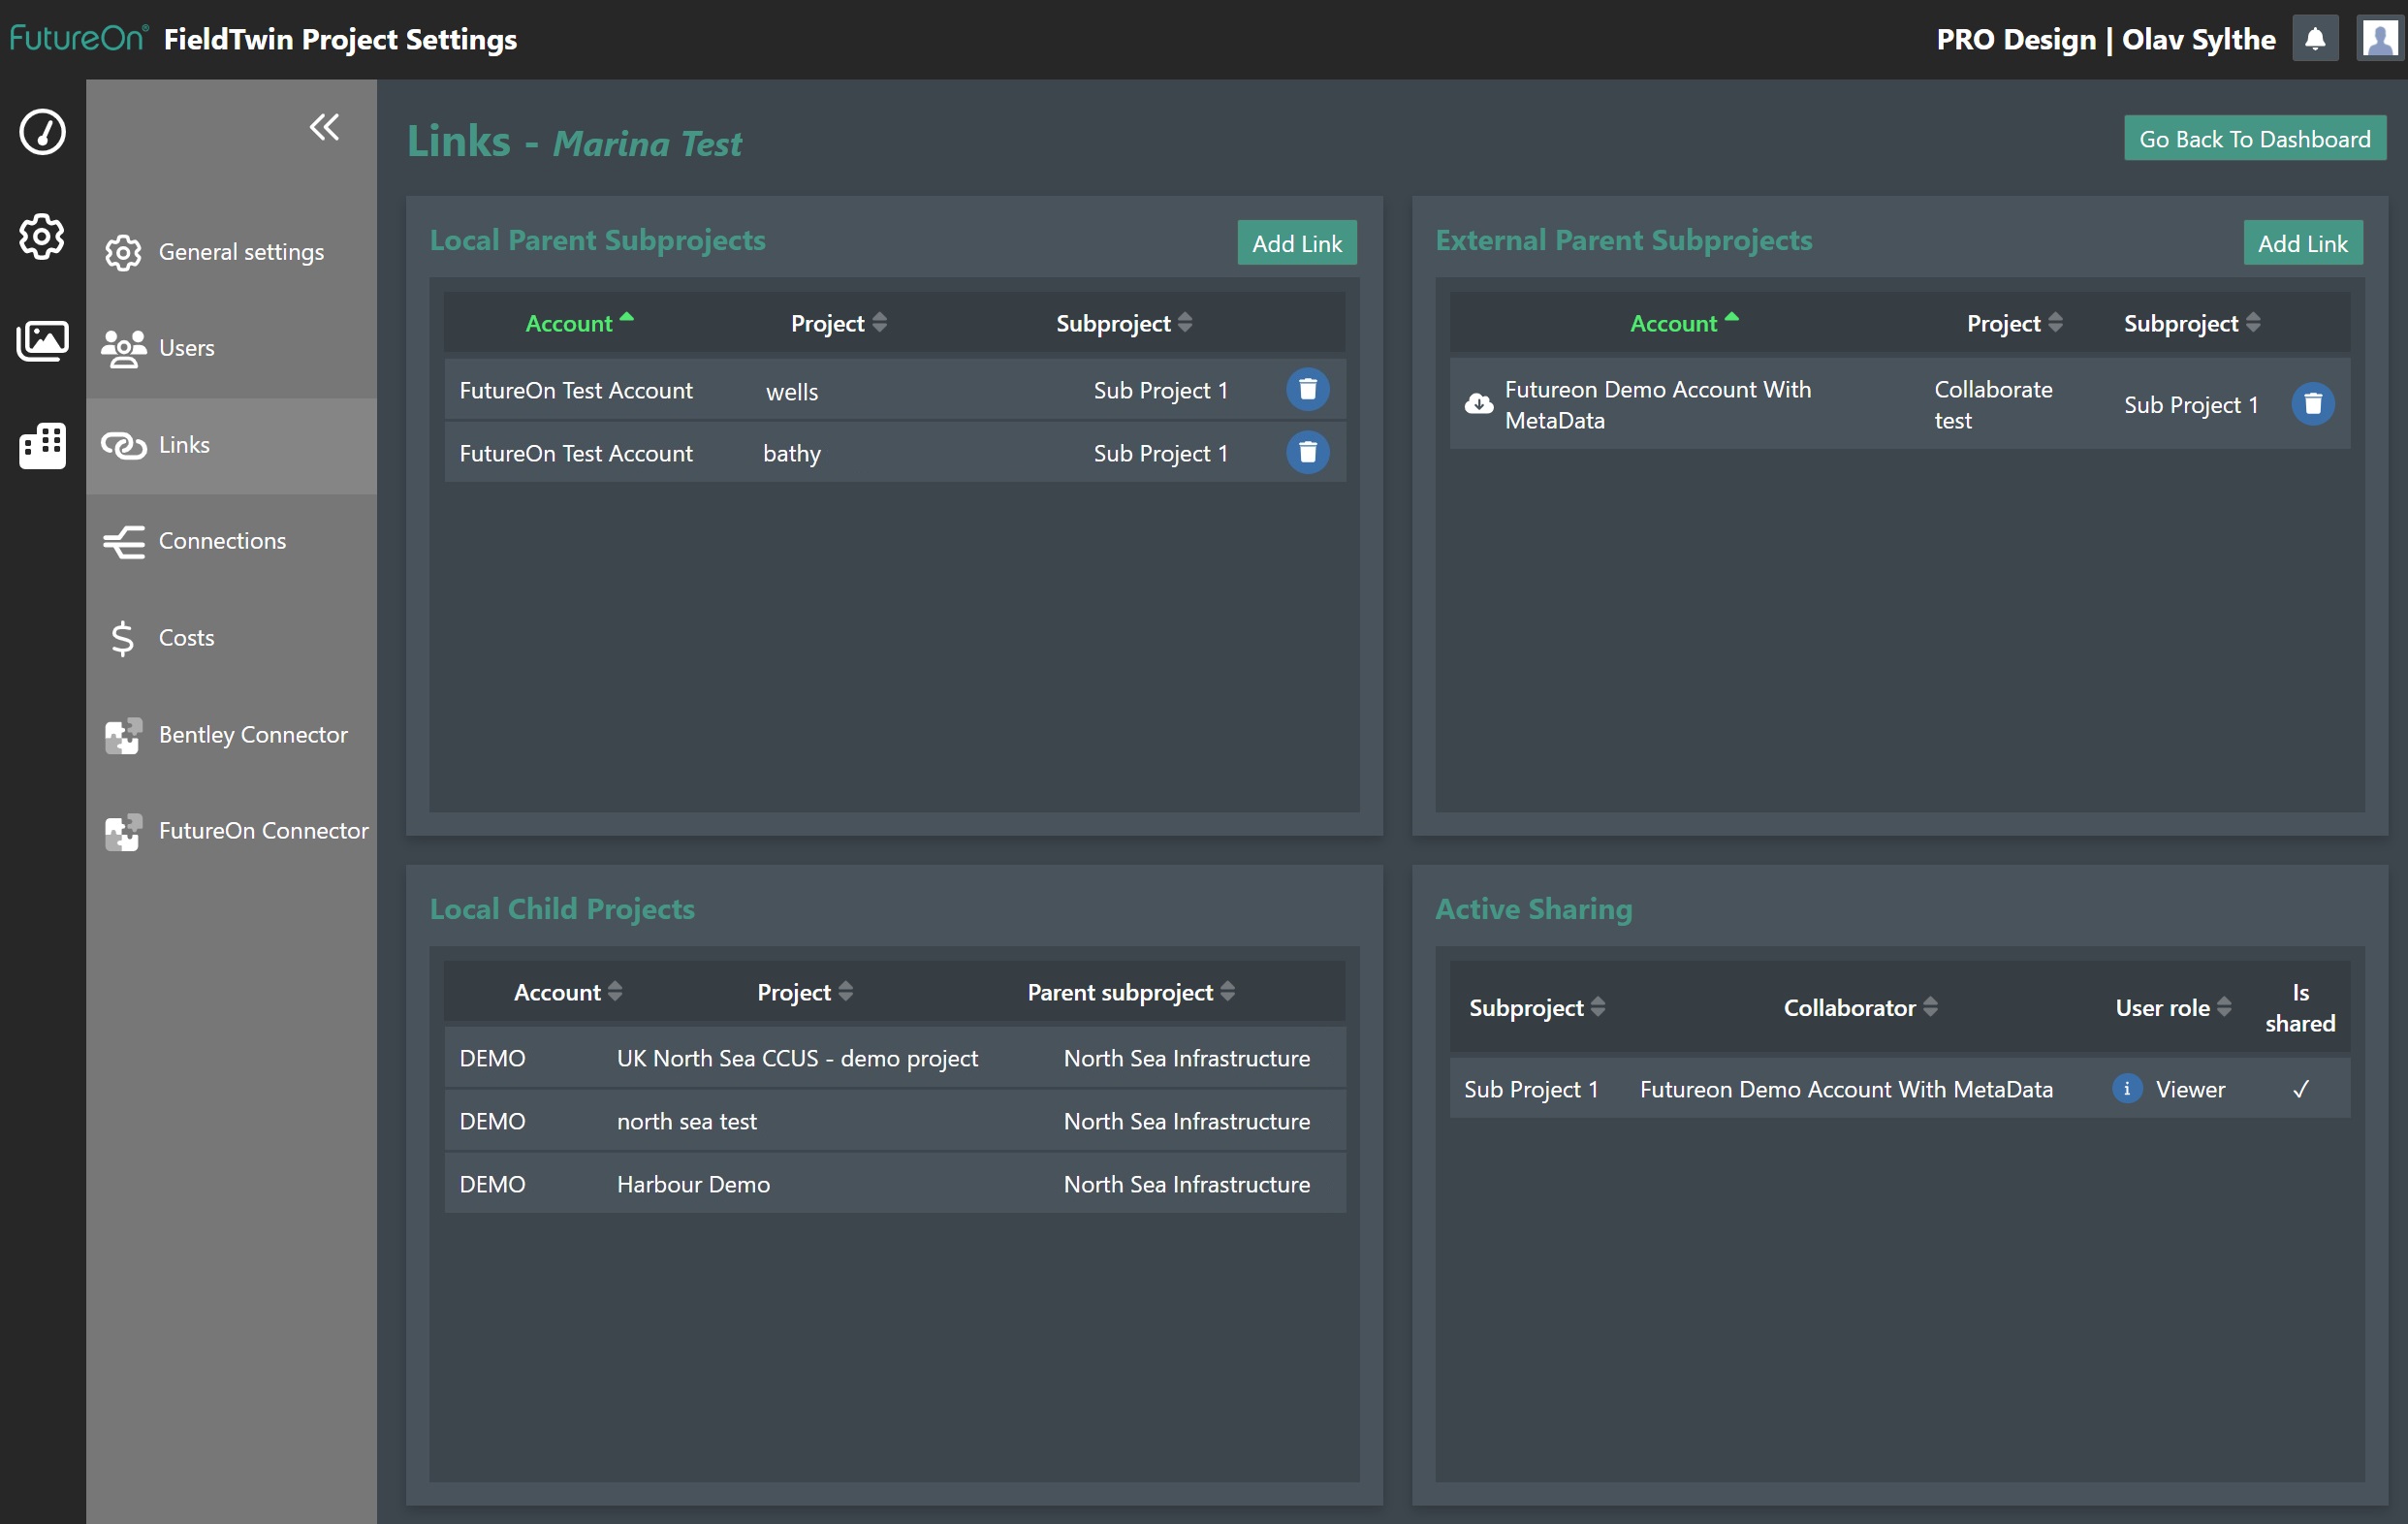Click Collaborate test project cell
2408x1524 pixels.
(x=1993, y=405)
